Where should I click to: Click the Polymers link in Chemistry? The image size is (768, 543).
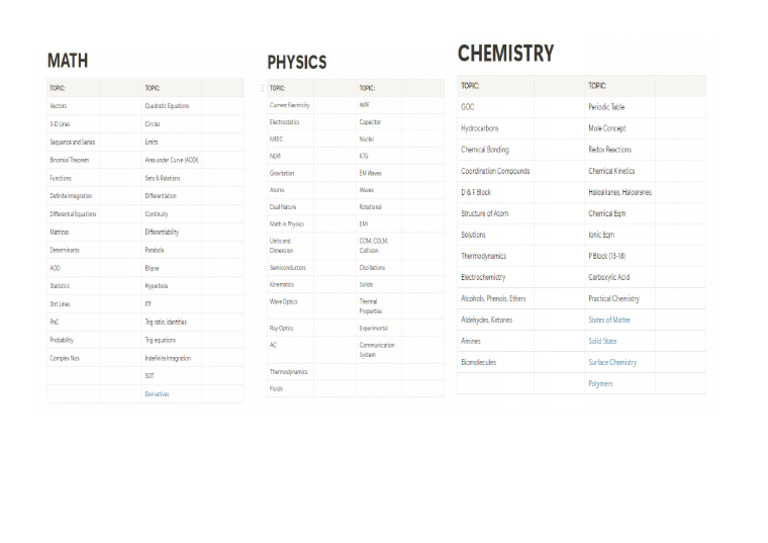point(600,384)
